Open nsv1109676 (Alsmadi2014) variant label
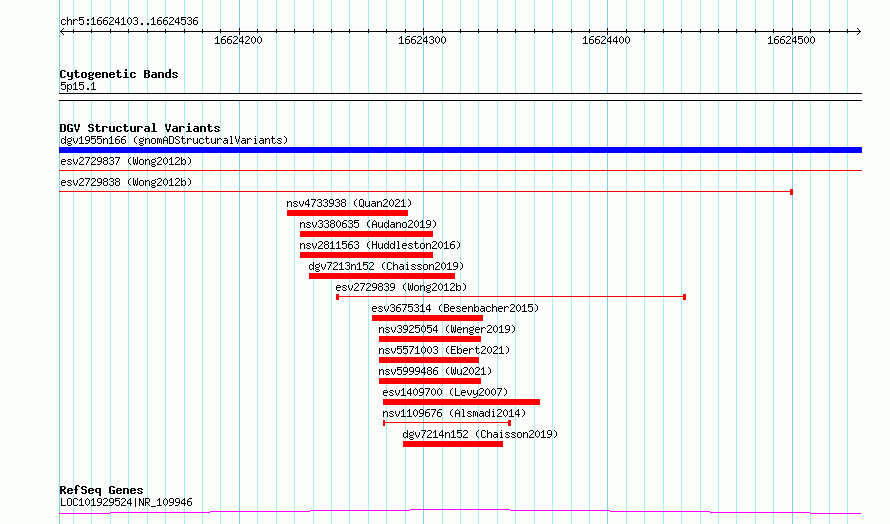This screenshot has height=524, width=890. tap(454, 413)
